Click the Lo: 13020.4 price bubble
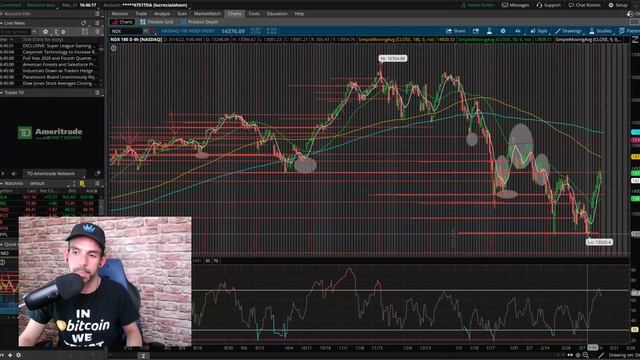Screen dimensions: 640x360 click(599, 242)
